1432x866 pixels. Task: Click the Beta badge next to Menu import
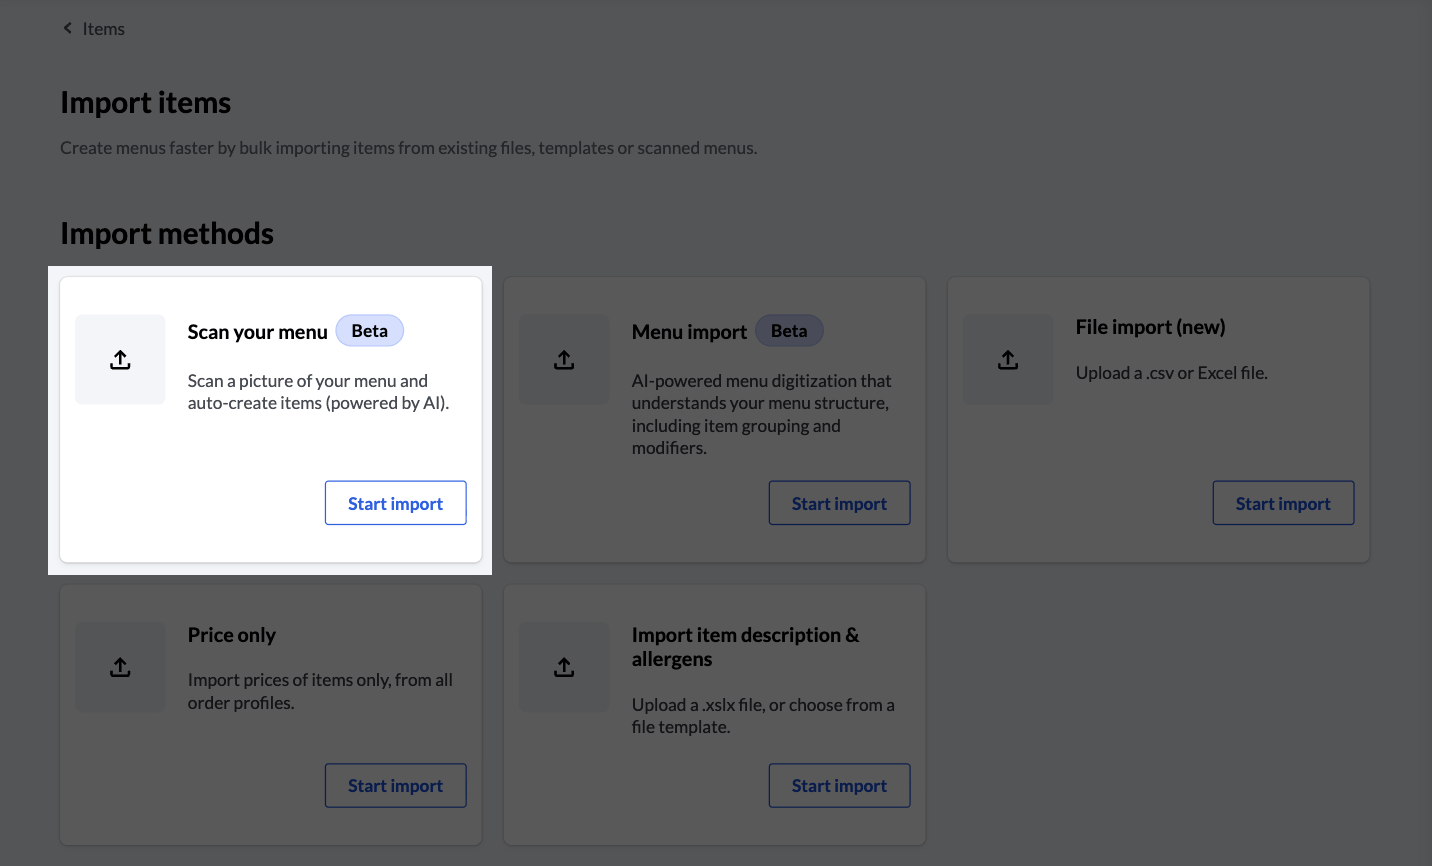pyautogui.click(x=789, y=331)
